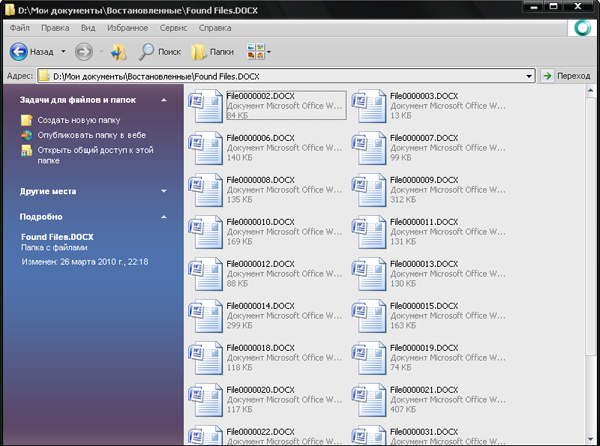Open the Справка menu
Viewport: 600px width, 446px height.
[x=215, y=28]
